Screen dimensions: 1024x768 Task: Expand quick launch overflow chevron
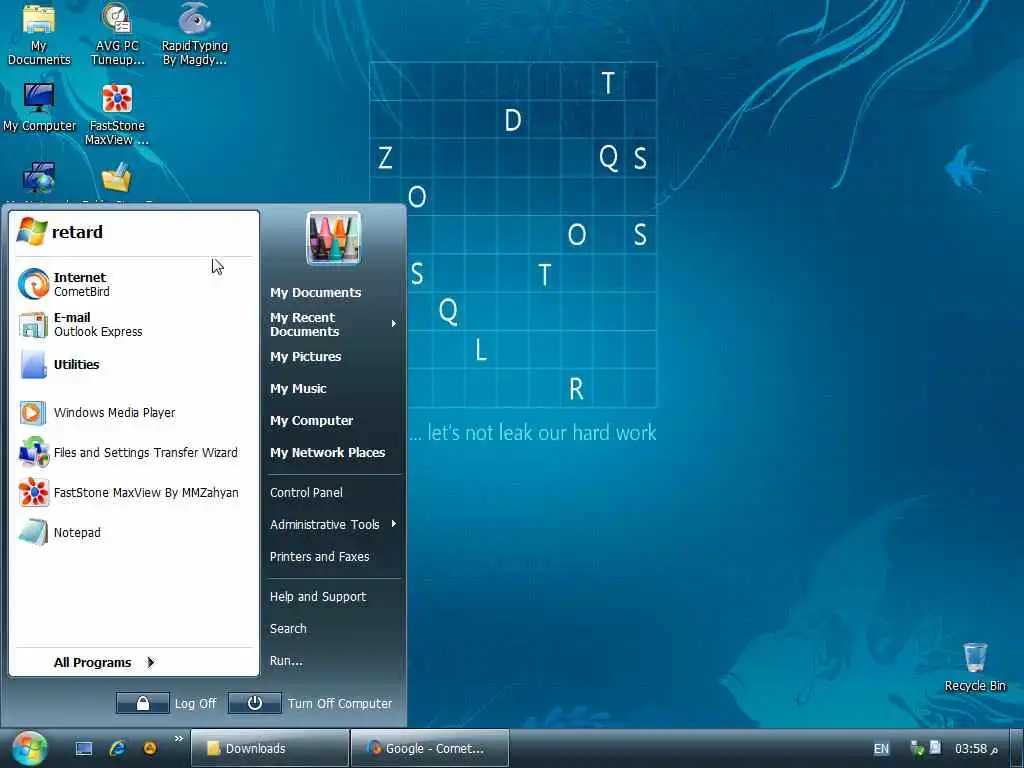(x=178, y=739)
